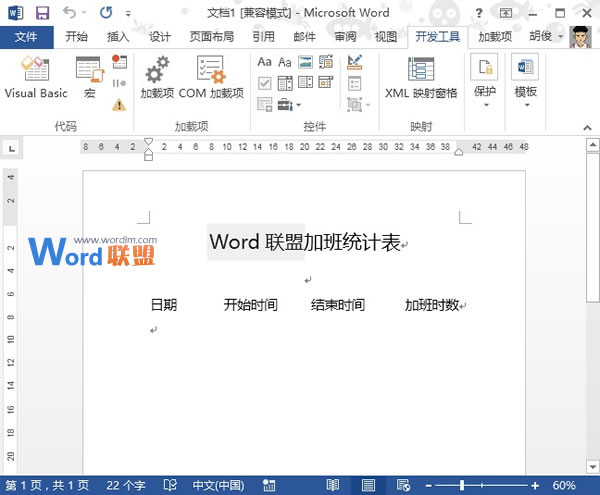Open Word Help question mark

pyautogui.click(x=479, y=13)
